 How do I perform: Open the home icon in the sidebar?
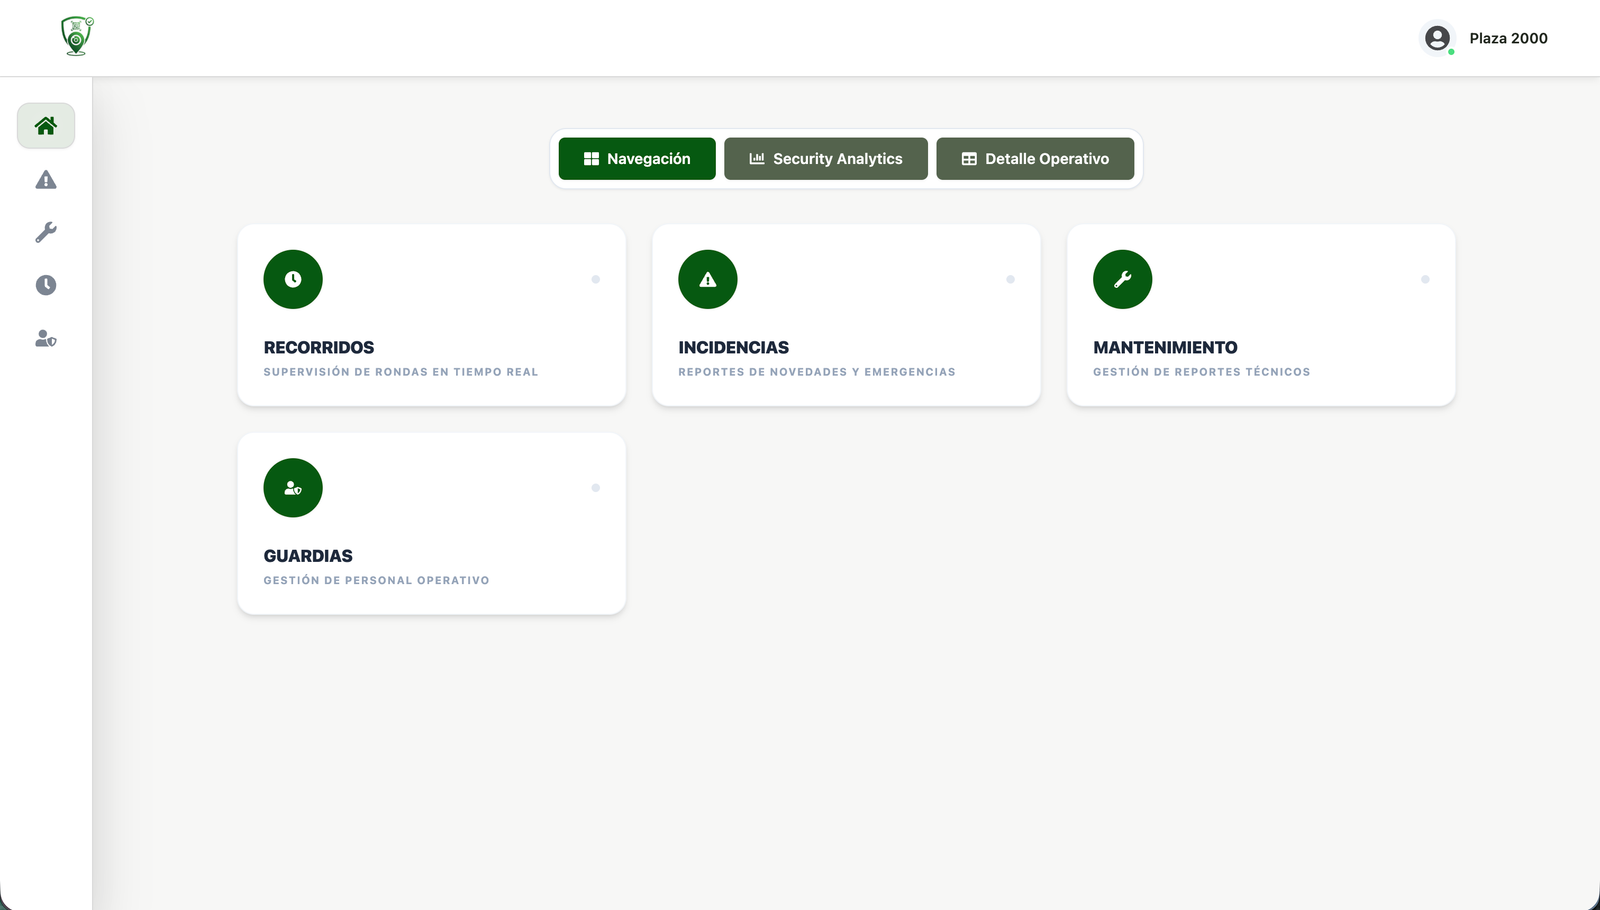click(x=46, y=126)
